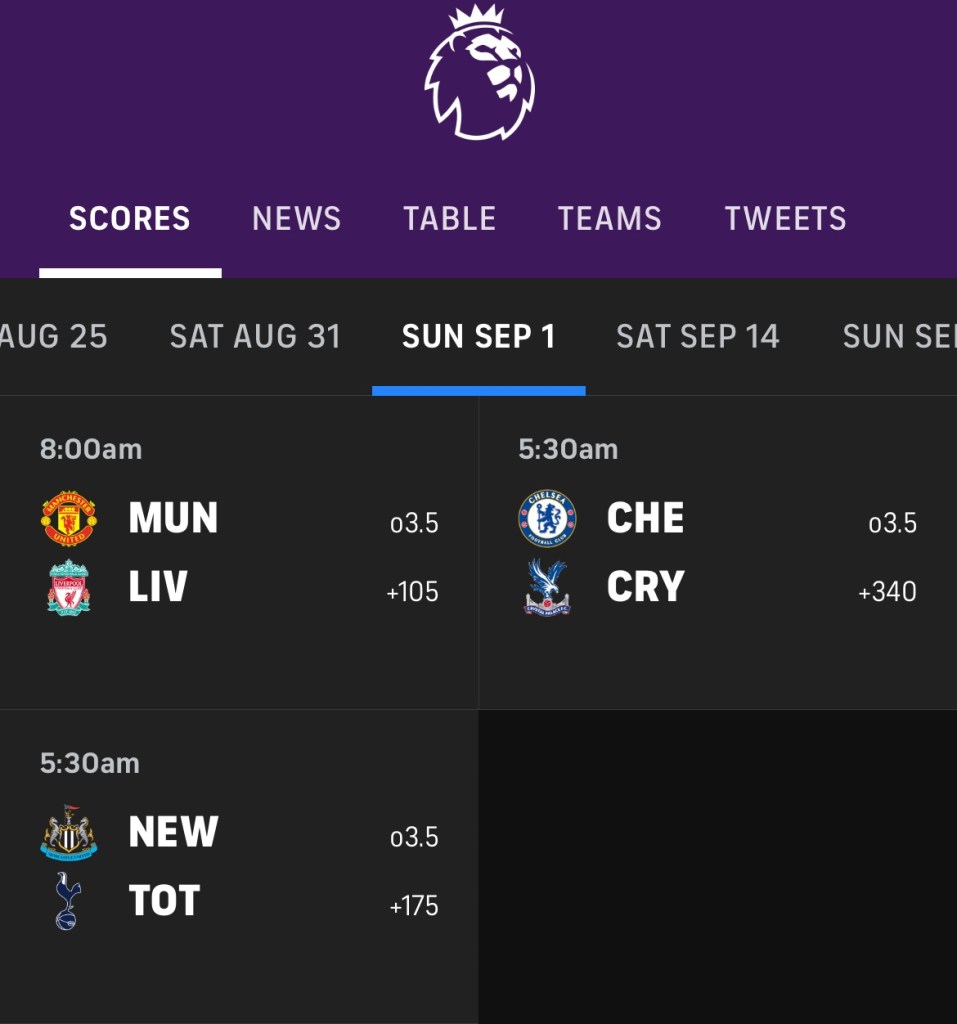This screenshot has height=1024, width=957.
Task: Switch to the News tab
Action: [296, 219]
